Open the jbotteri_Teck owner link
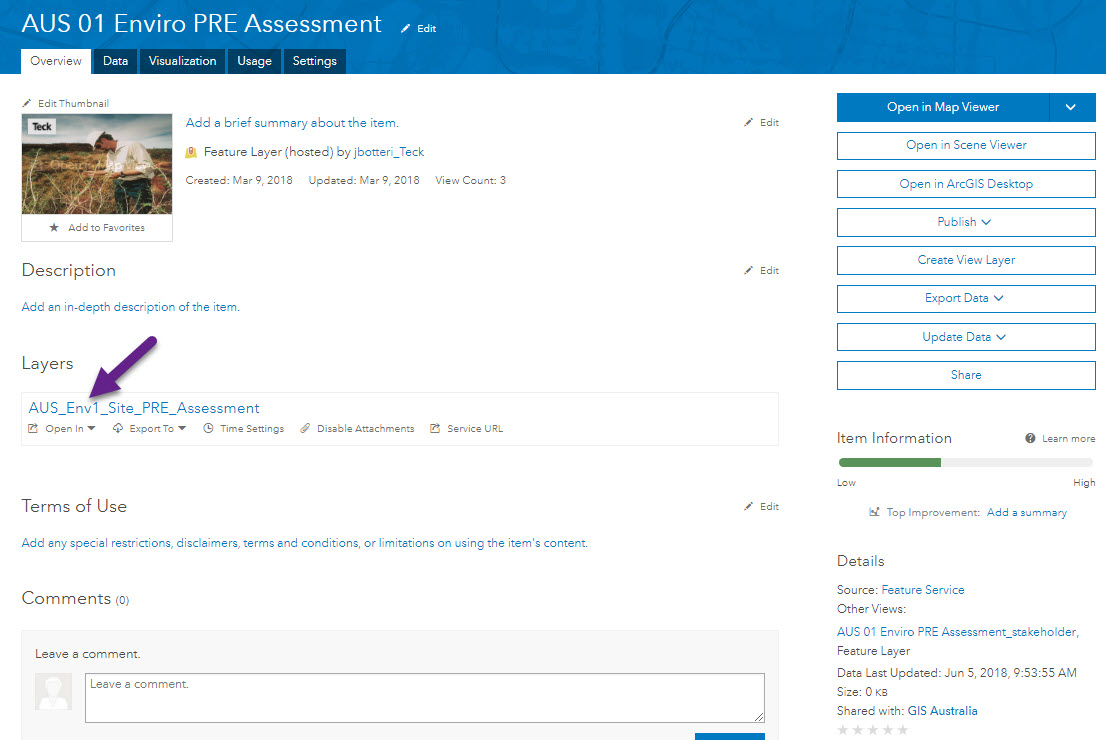 point(389,152)
